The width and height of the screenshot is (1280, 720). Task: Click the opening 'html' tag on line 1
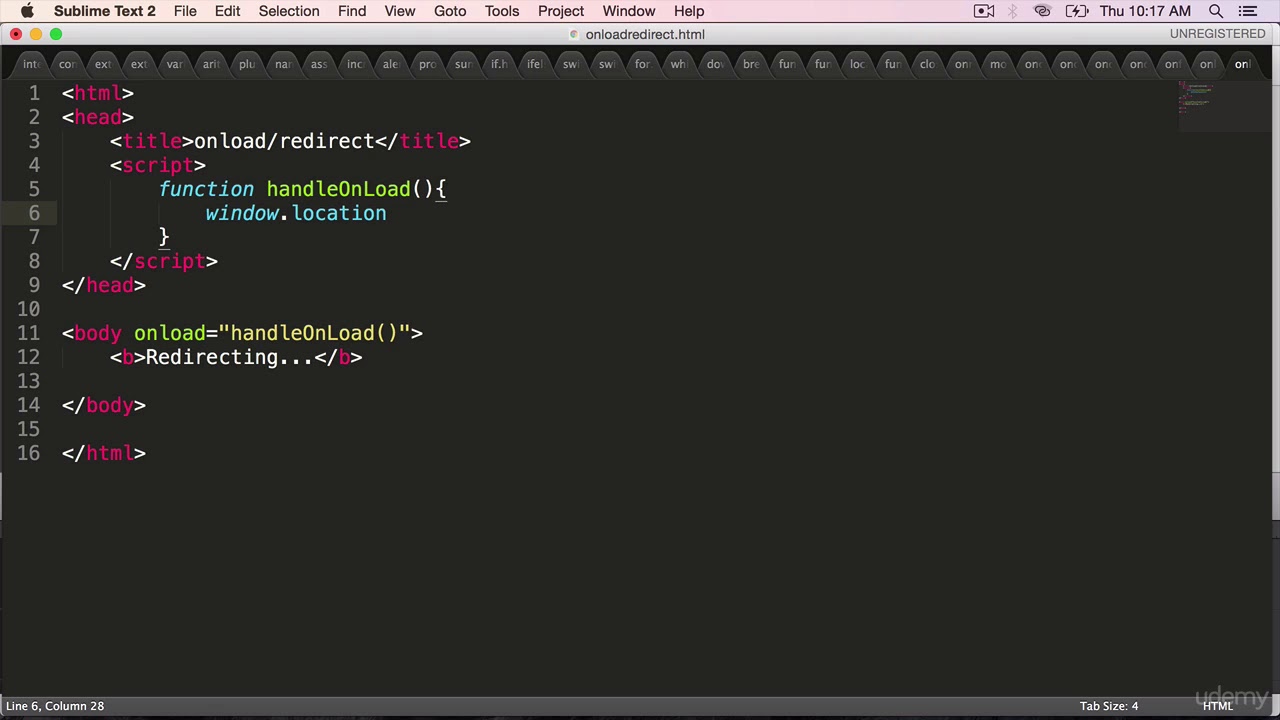click(x=98, y=93)
